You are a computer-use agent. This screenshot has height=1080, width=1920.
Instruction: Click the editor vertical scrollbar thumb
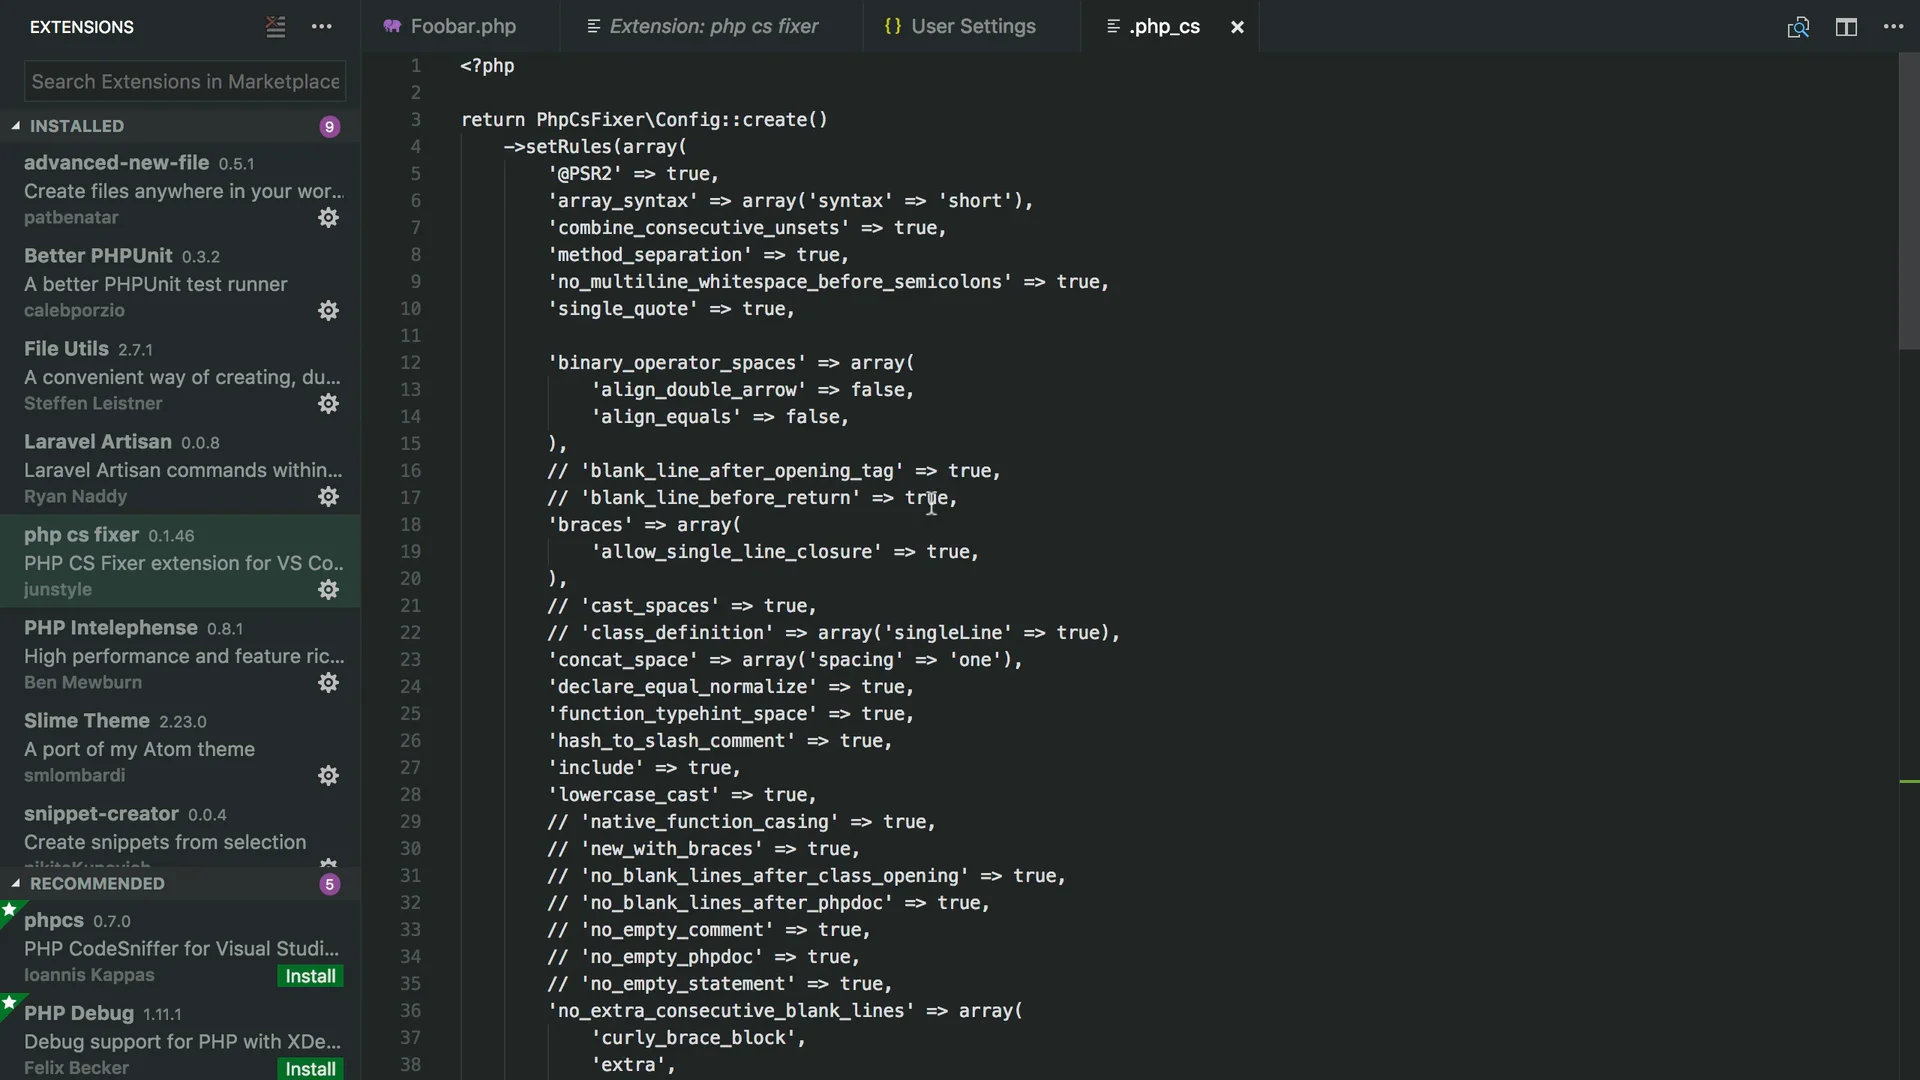[x=1908, y=200]
